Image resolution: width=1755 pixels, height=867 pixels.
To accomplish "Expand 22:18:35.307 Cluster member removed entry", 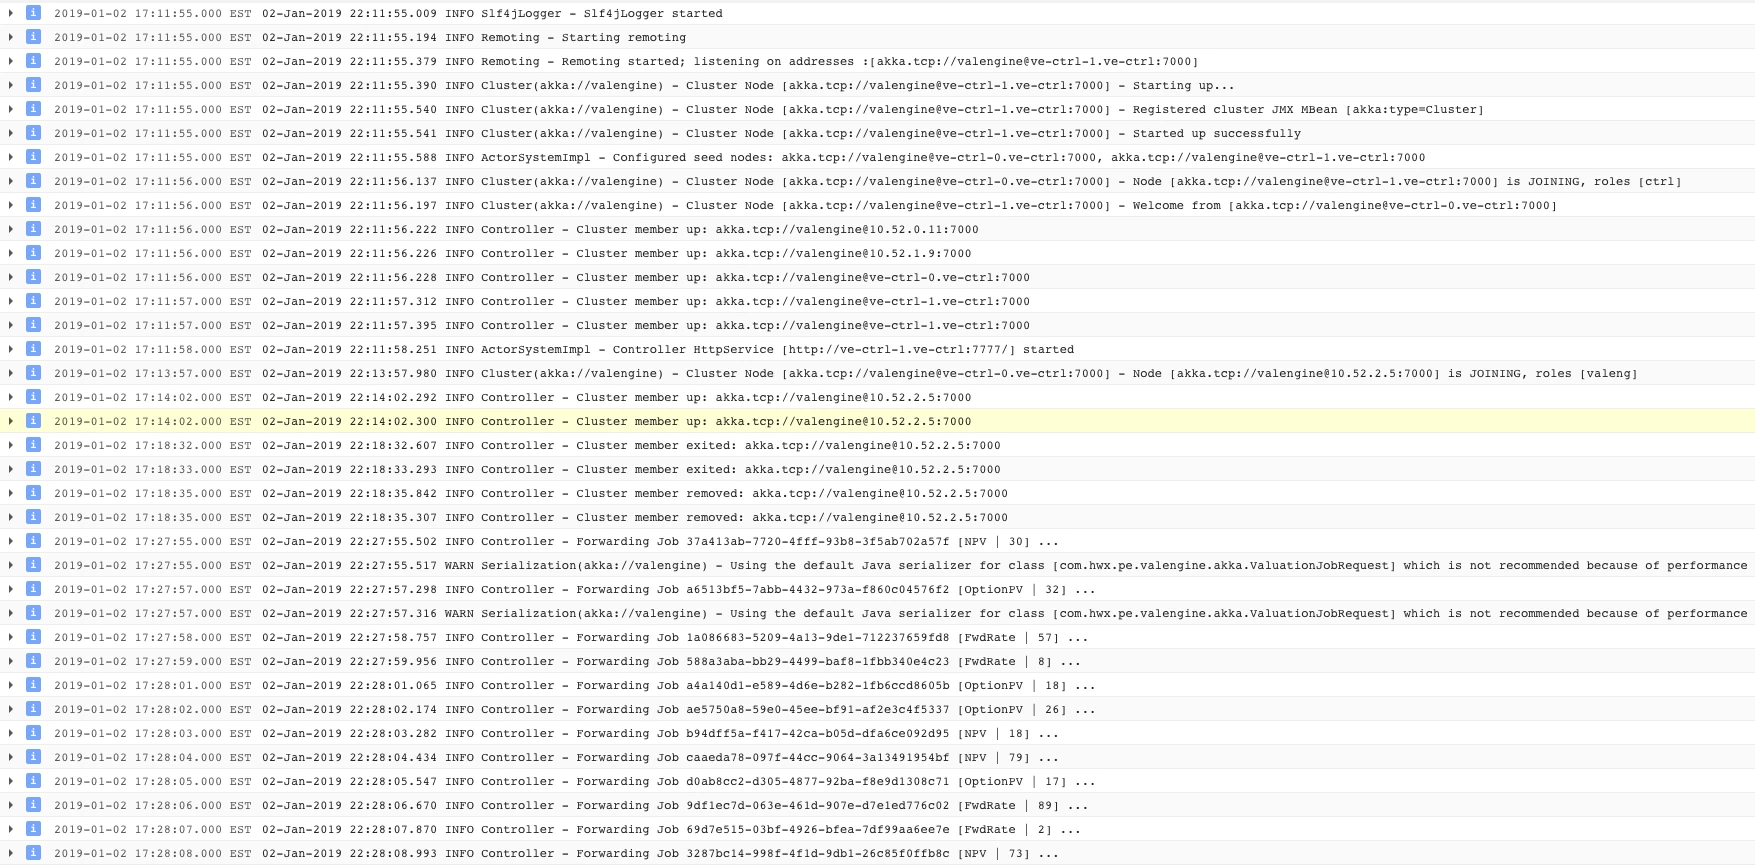I will 11,517.
